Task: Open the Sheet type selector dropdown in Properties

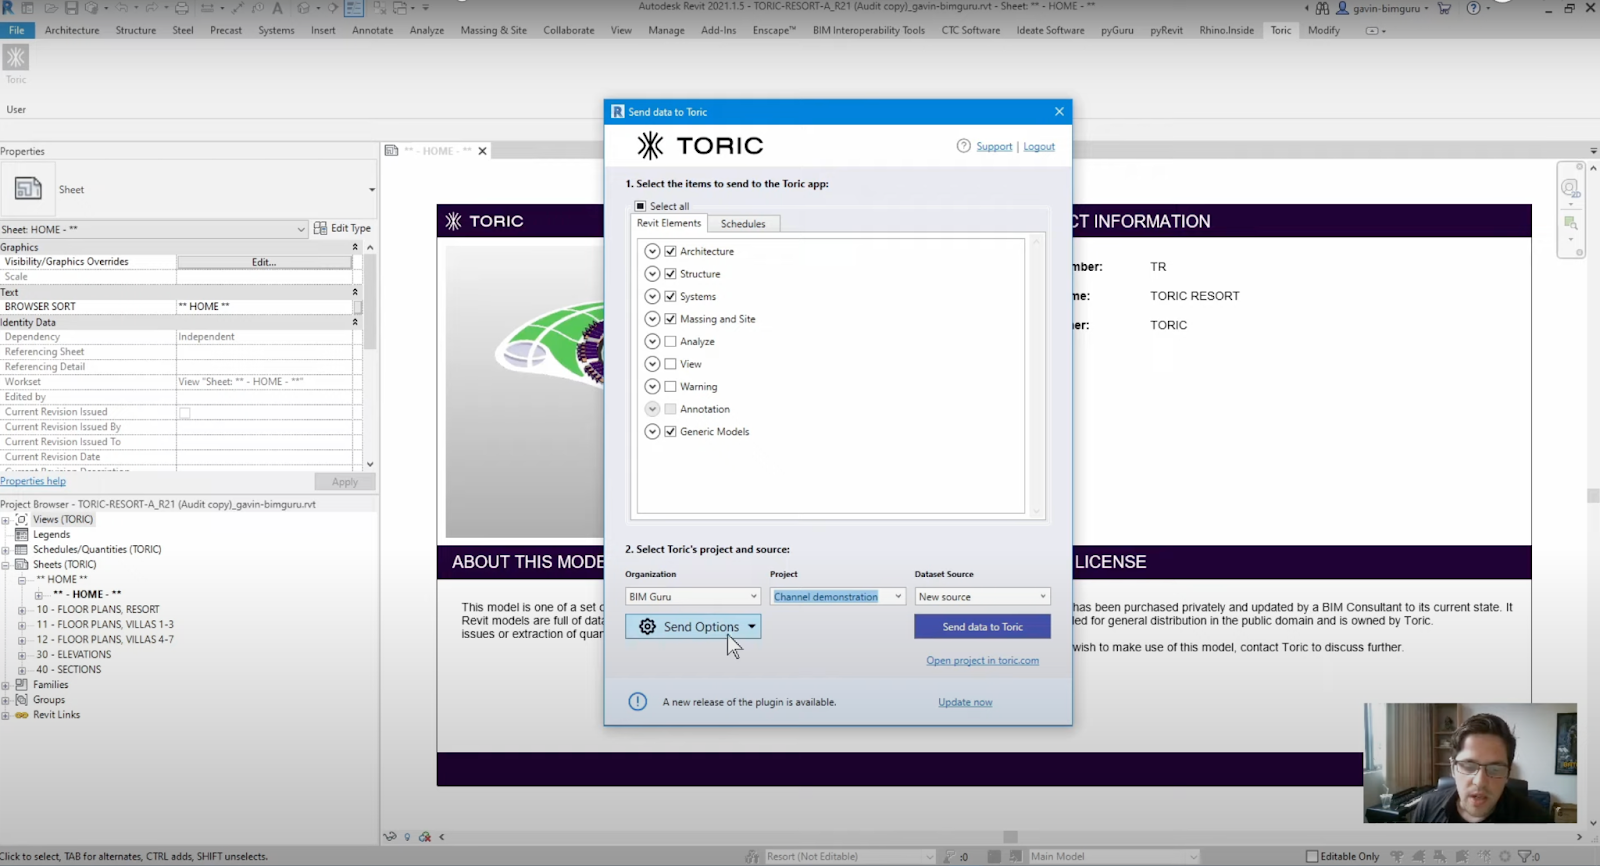Action: 372,190
